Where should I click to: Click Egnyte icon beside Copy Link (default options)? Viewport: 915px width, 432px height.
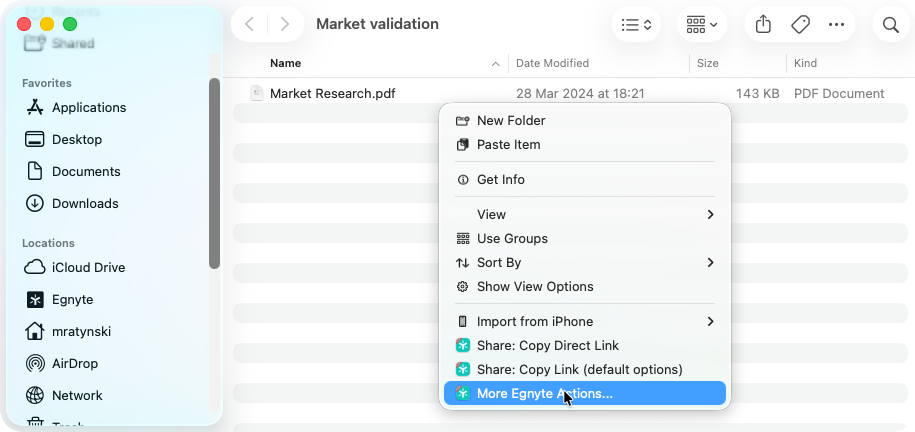pyautogui.click(x=463, y=370)
